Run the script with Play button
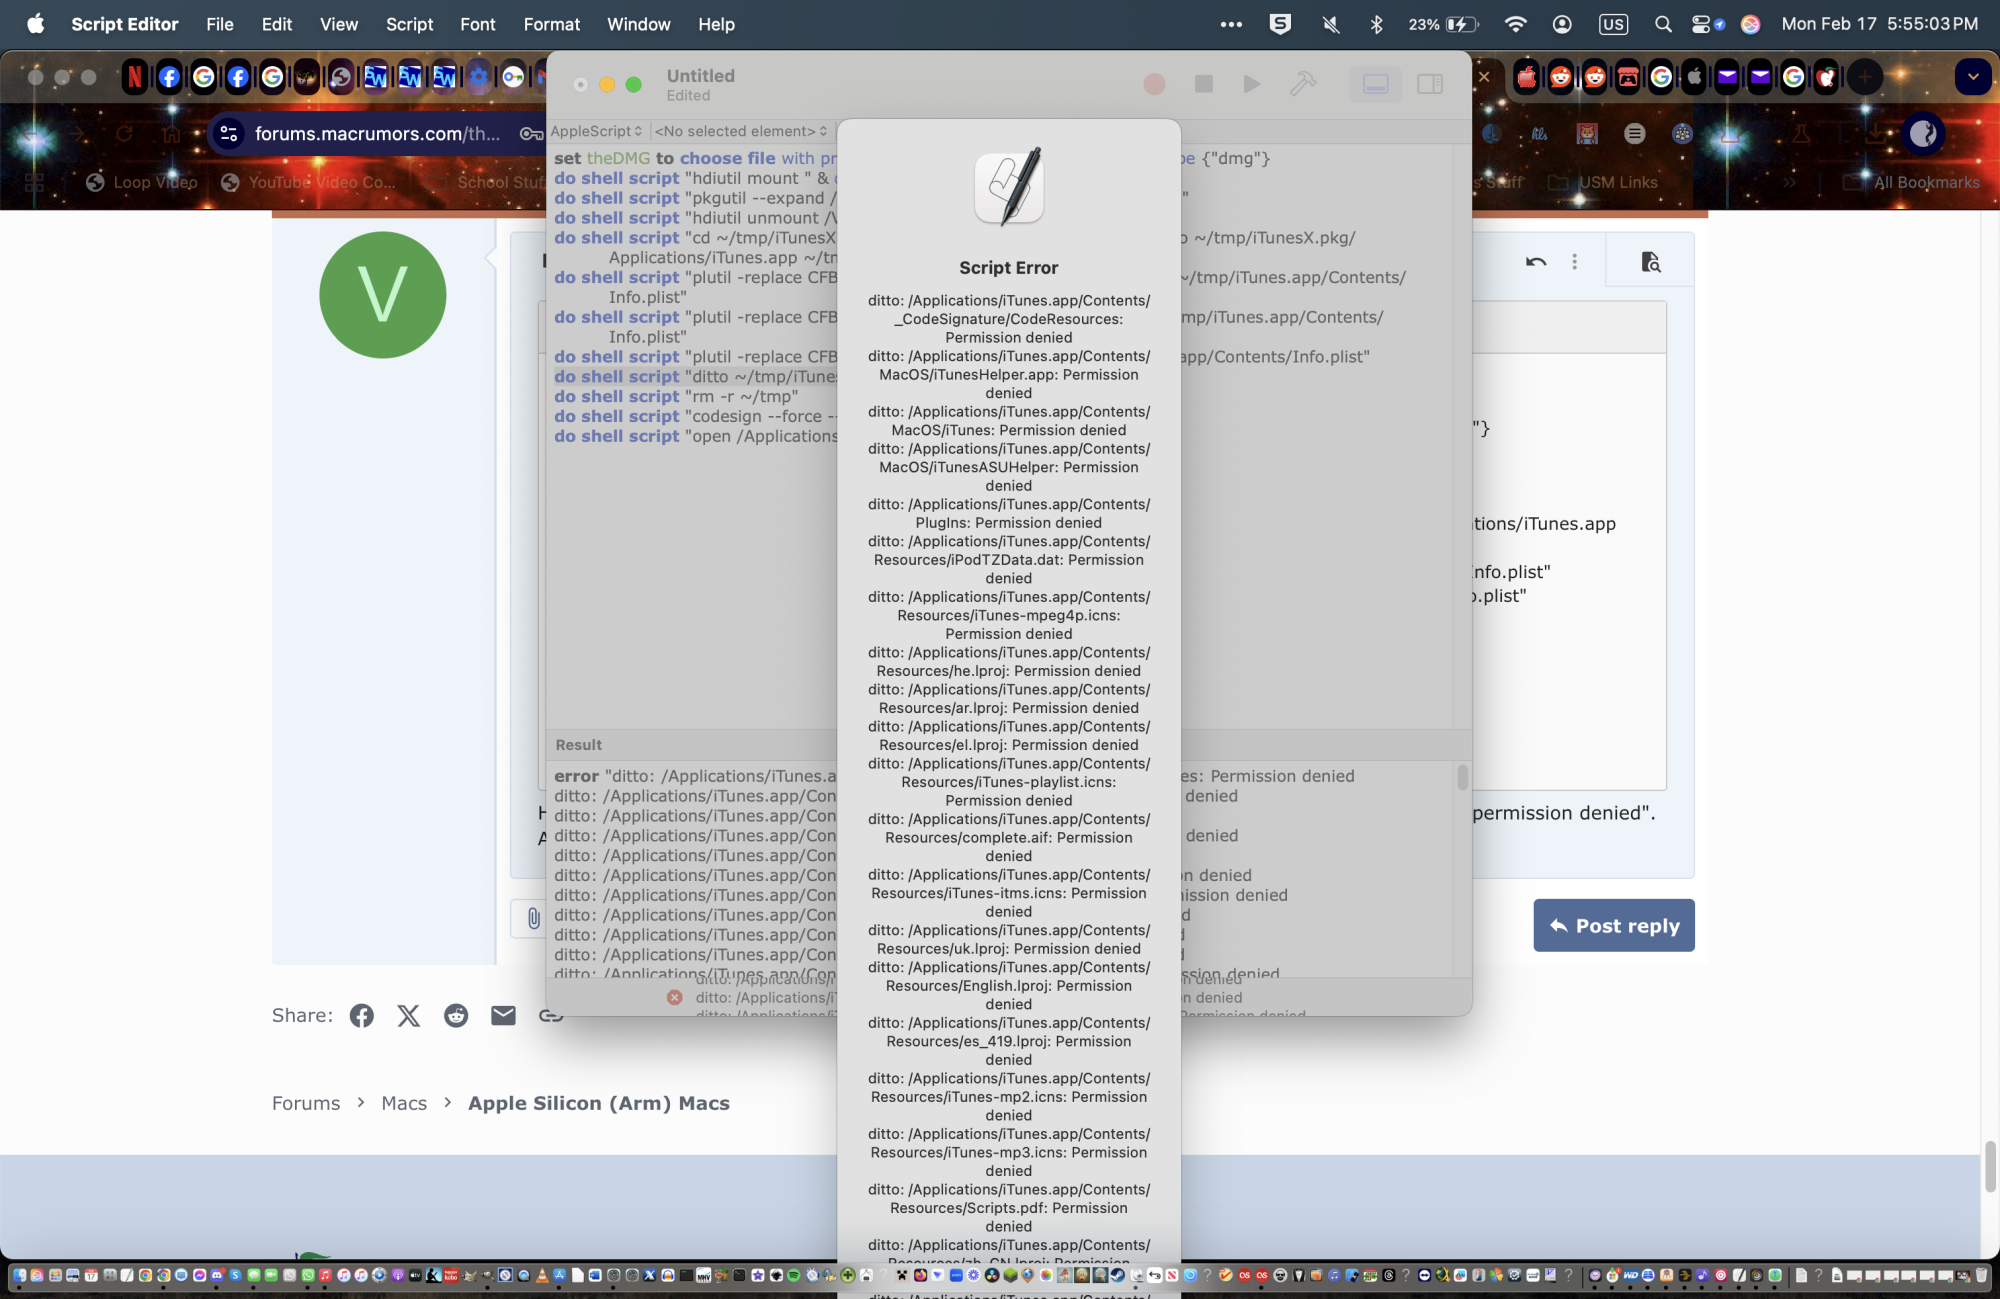Image resolution: width=2000 pixels, height=1299 pixels. pyautogui.click(x=1251, y=84)
